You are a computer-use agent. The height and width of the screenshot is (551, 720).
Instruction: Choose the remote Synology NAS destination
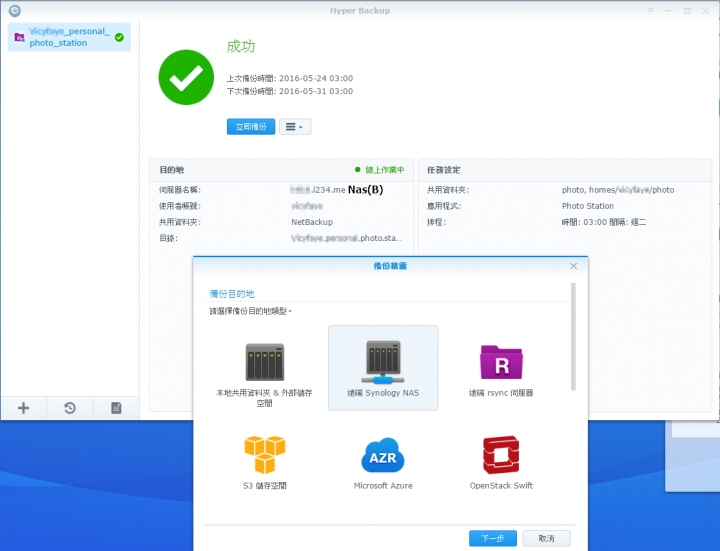pos(383,368)
